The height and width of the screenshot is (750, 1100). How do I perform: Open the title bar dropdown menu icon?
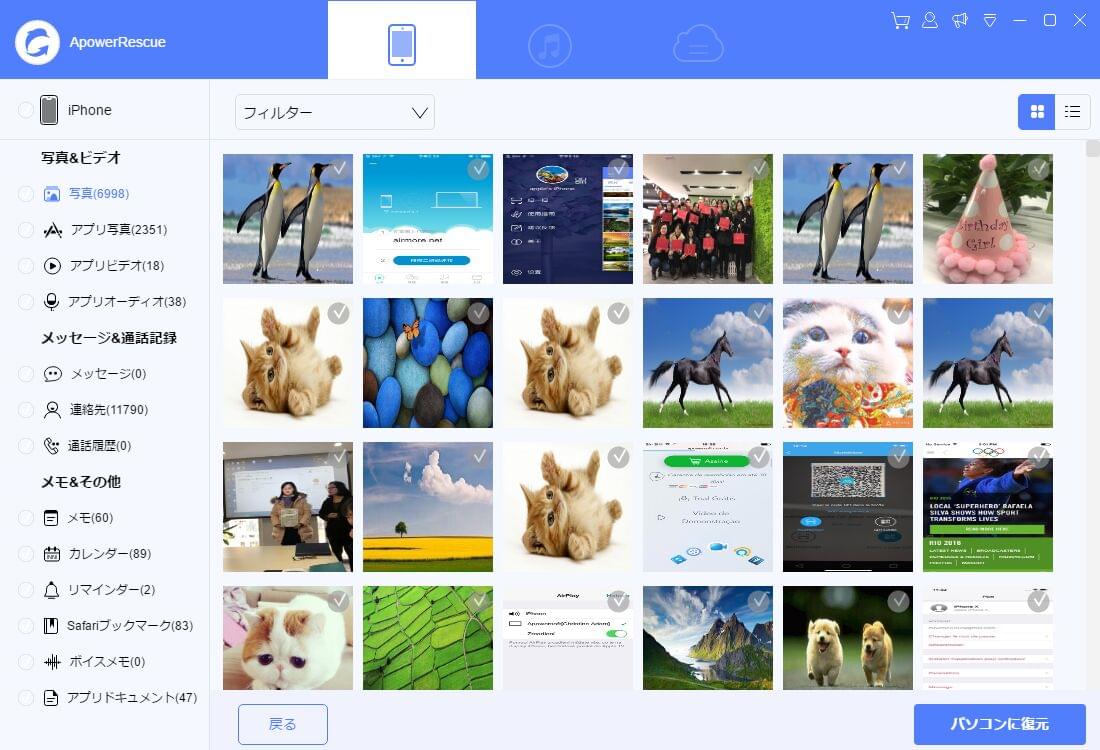990,21
